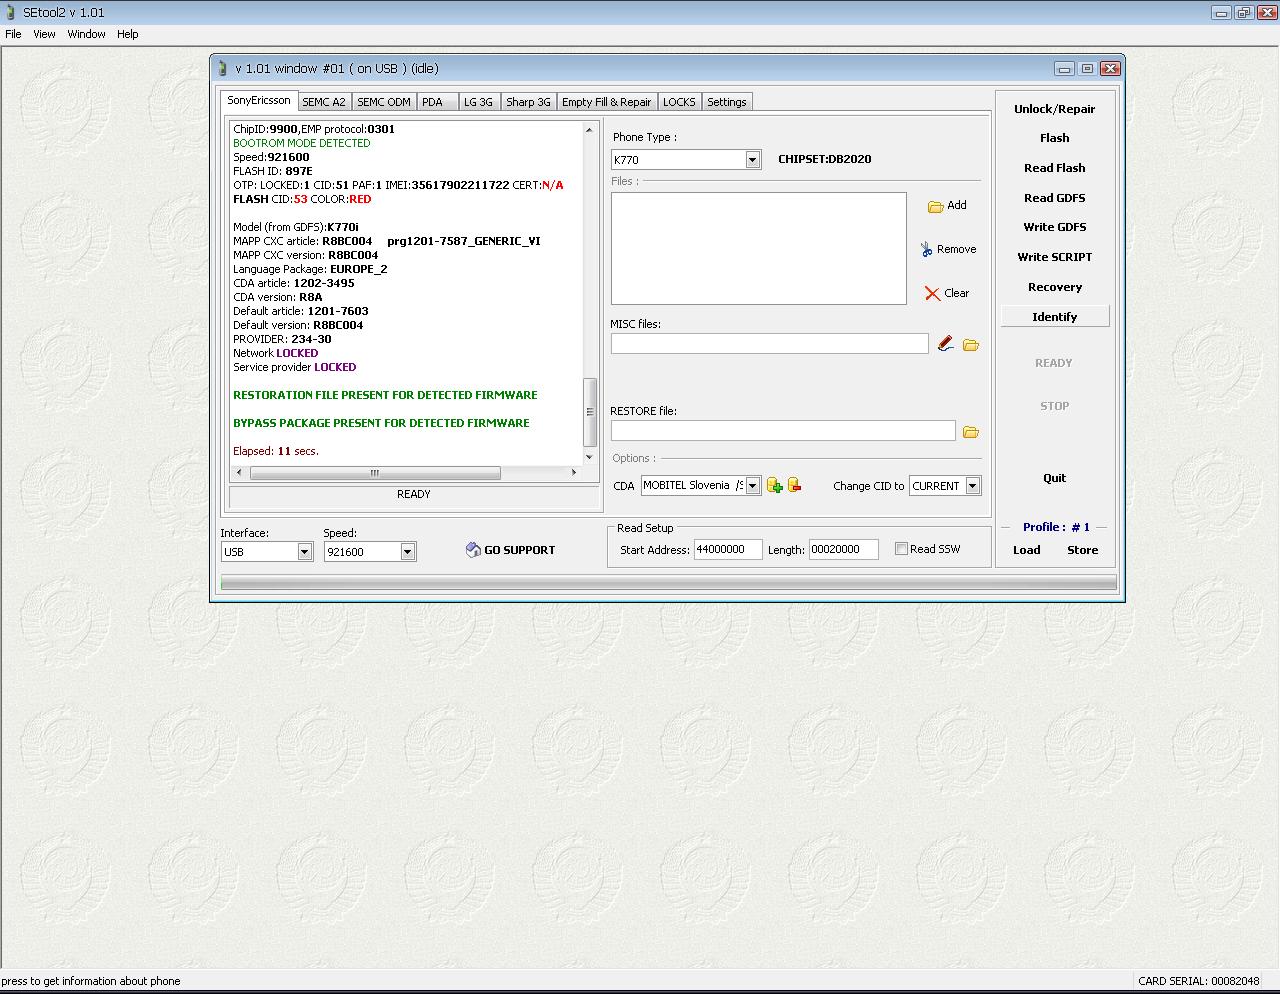
Task: Switch to the LOCKS tab
Action: pyautogui.click(x=679, y=102)
